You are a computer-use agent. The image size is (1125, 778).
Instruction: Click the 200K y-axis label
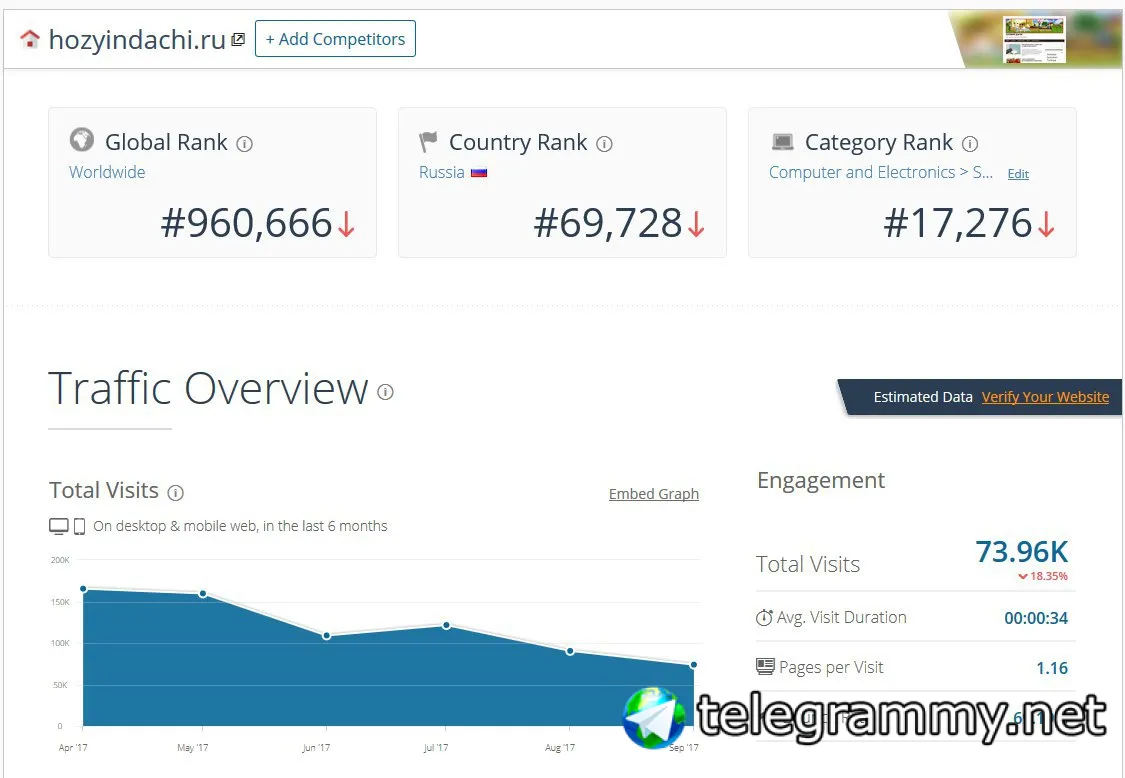point(60,560)
